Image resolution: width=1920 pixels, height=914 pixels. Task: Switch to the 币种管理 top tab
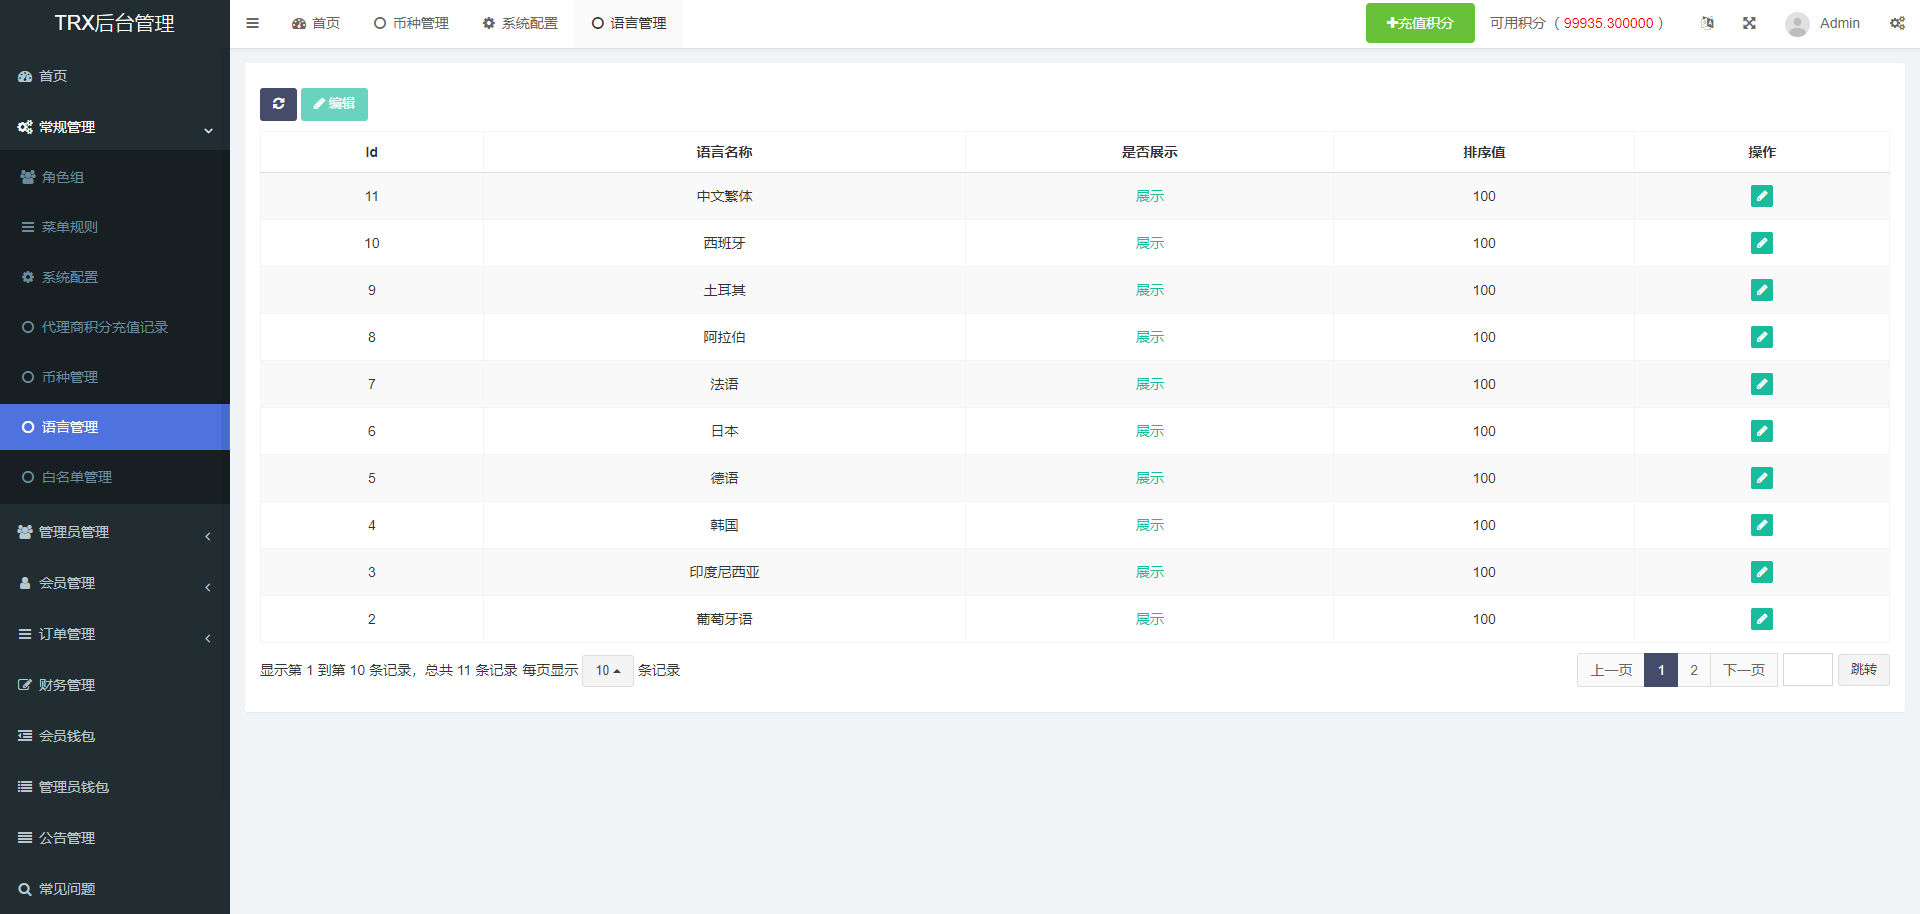coord(411,23)
